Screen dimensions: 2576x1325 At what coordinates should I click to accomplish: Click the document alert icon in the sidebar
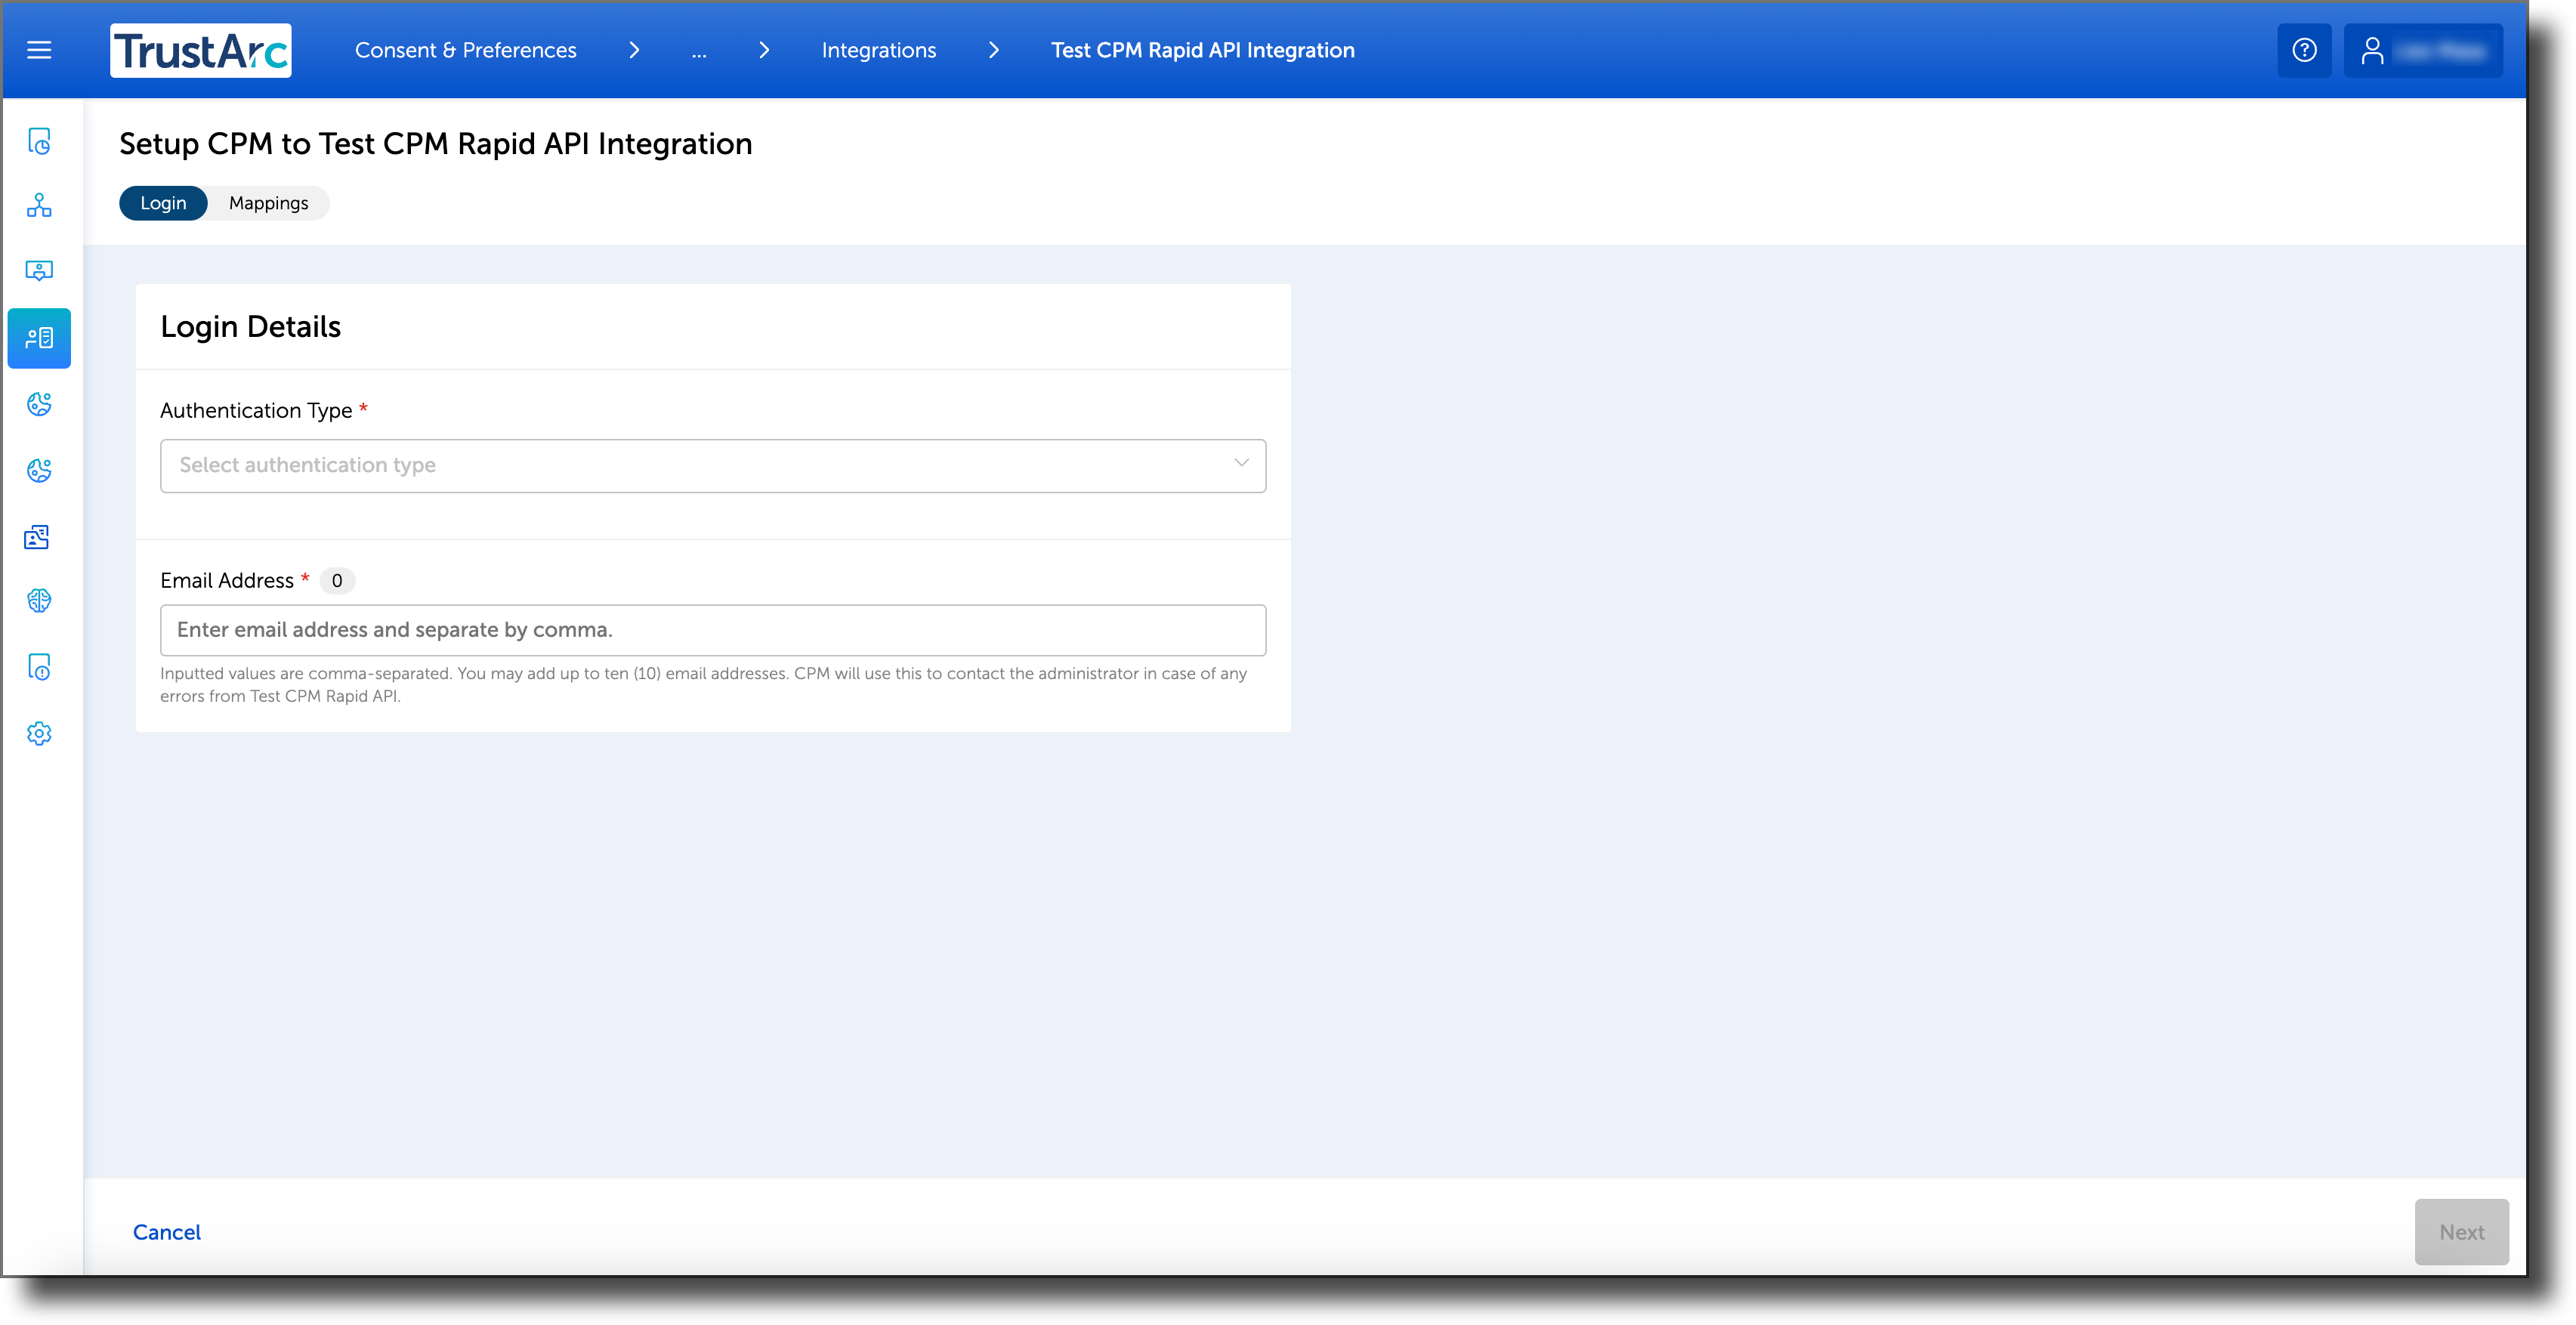[x=39, y=668]
